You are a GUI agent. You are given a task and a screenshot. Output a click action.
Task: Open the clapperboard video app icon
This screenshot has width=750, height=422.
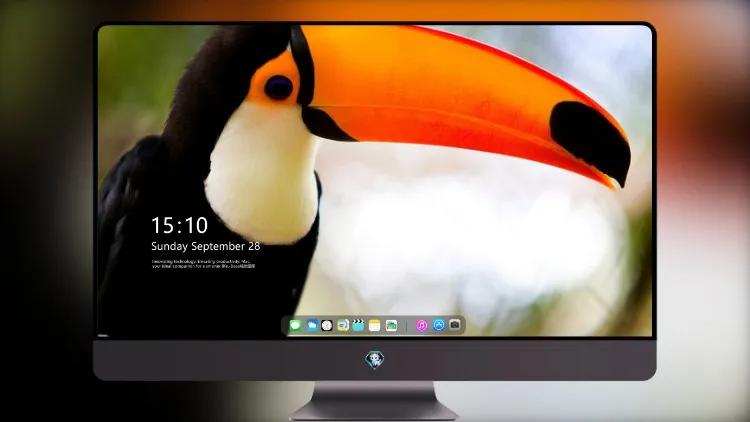(x=358, y=325)
